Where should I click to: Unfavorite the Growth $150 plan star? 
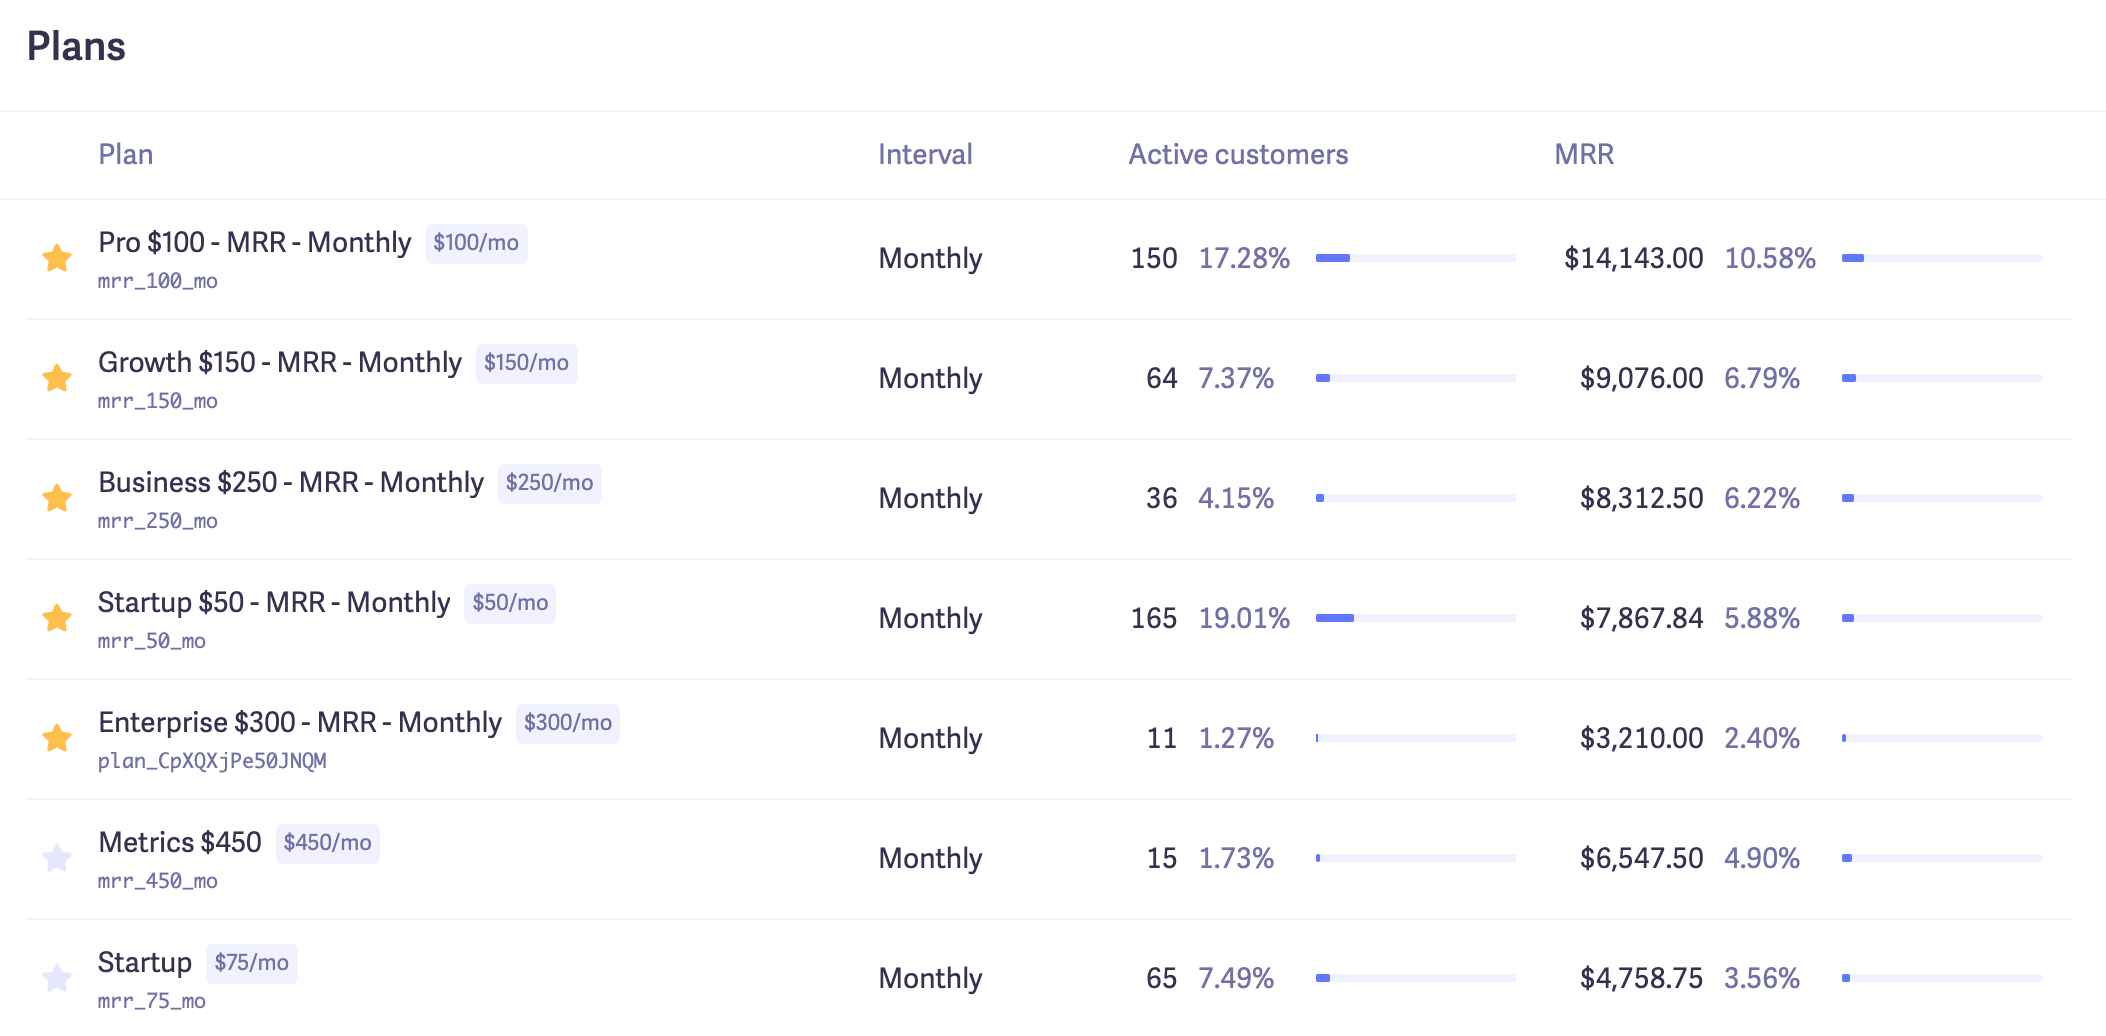coord(57,378)
